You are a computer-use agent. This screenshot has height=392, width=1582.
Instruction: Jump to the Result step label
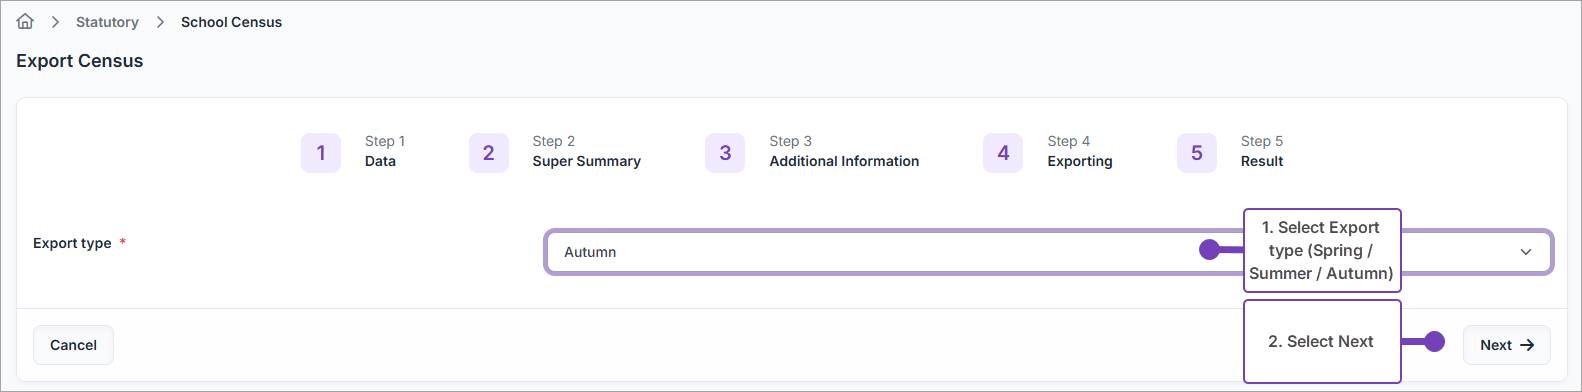coord(1262,161)
